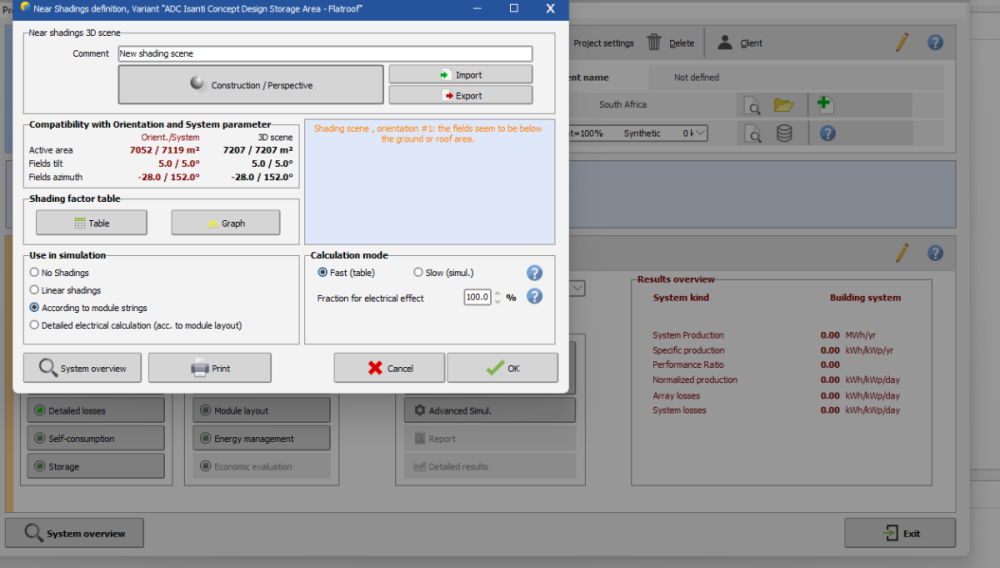Screen dimensions: 1000x568
Task: Select the No Shadings option
Action: (x=35, y=273)
